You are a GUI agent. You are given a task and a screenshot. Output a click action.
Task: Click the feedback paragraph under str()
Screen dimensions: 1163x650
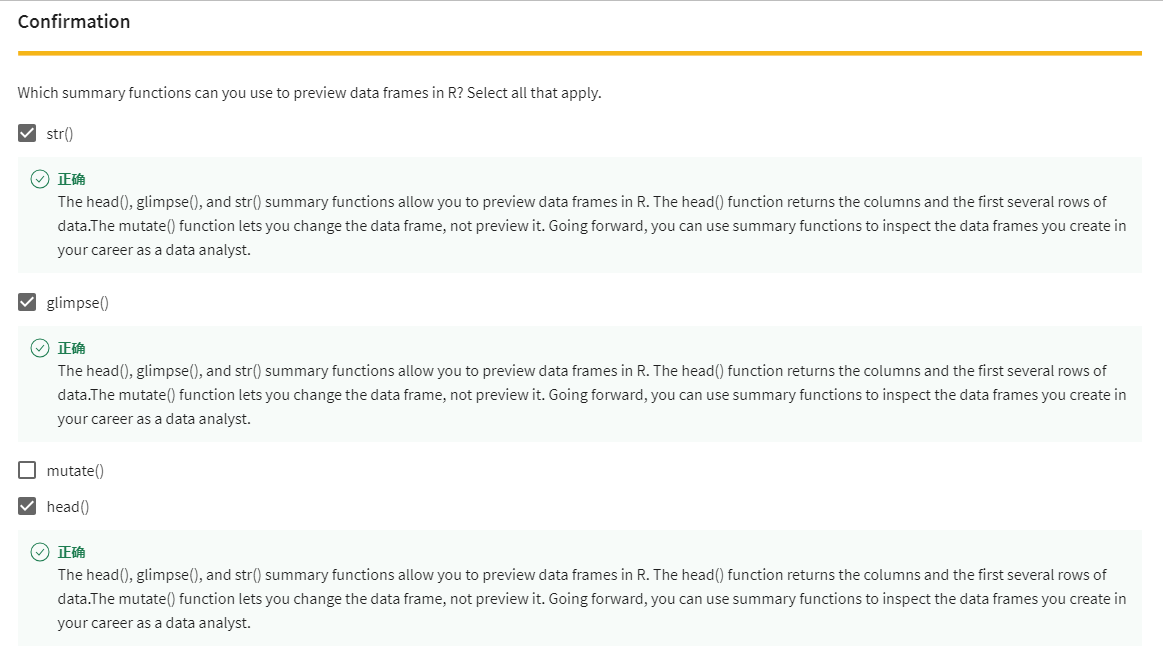tap(590, 226)
